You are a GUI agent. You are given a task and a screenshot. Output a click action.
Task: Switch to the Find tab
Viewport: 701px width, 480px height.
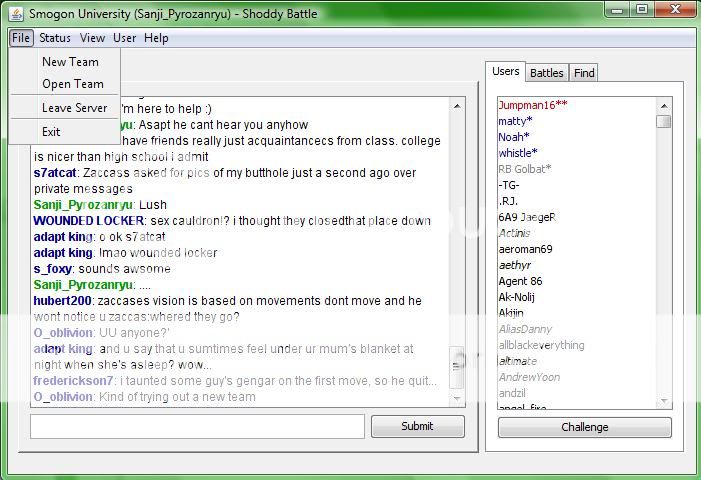[584, 73]
